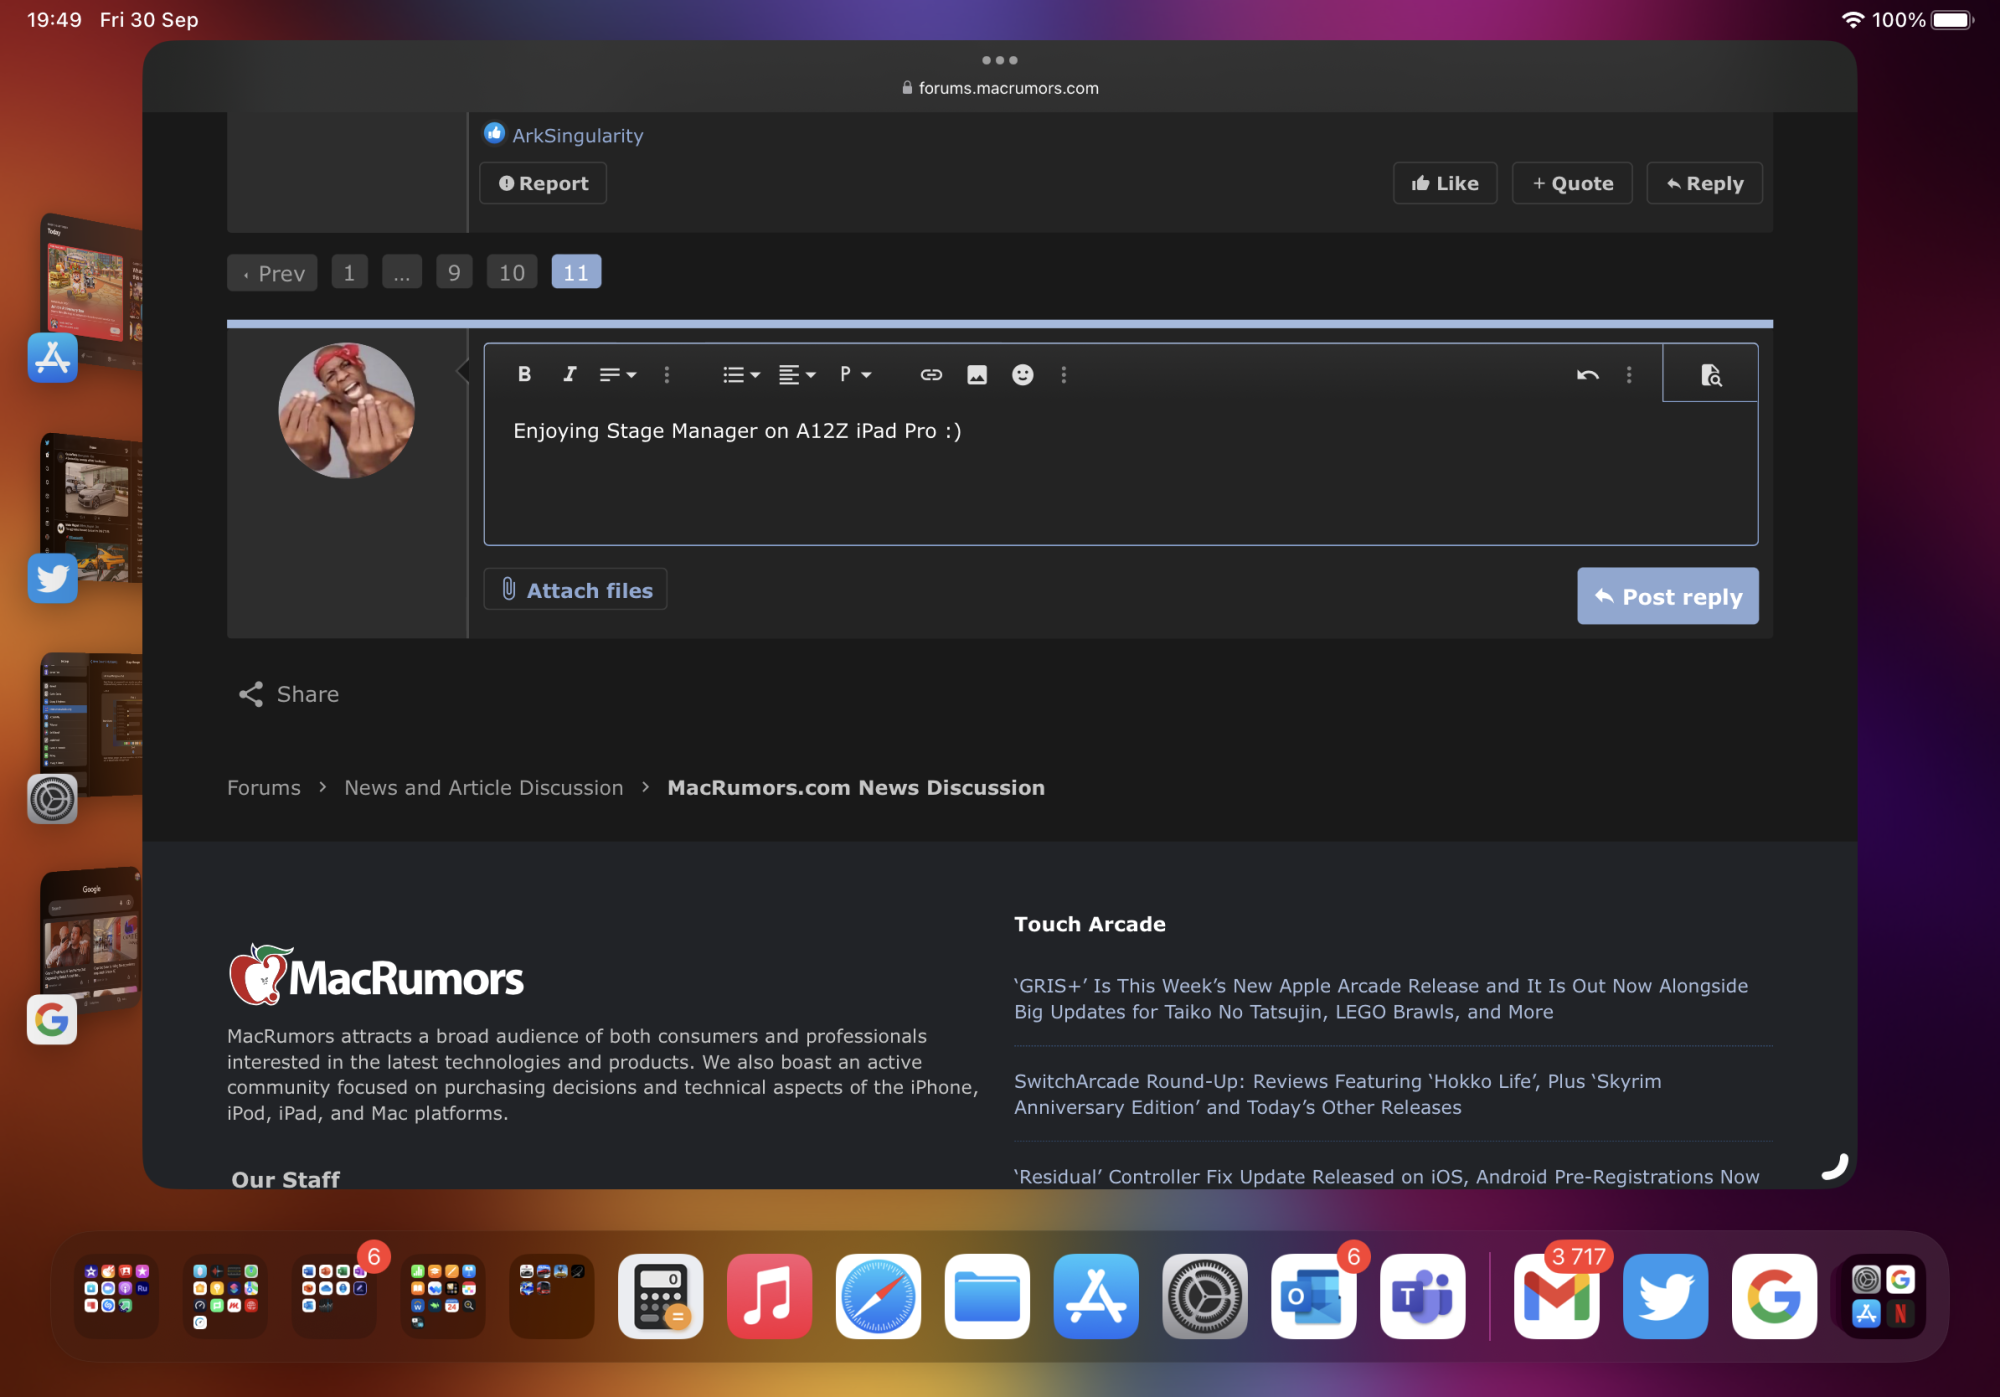
Task: Click into the reply text area
Action: coord(1120,472)
